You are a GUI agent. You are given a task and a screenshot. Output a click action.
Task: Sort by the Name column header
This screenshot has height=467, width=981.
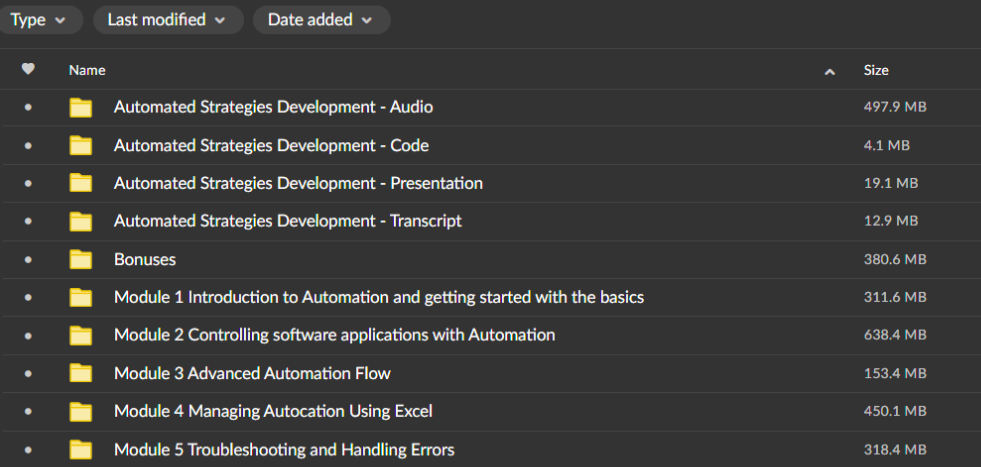tap(87, 70)
